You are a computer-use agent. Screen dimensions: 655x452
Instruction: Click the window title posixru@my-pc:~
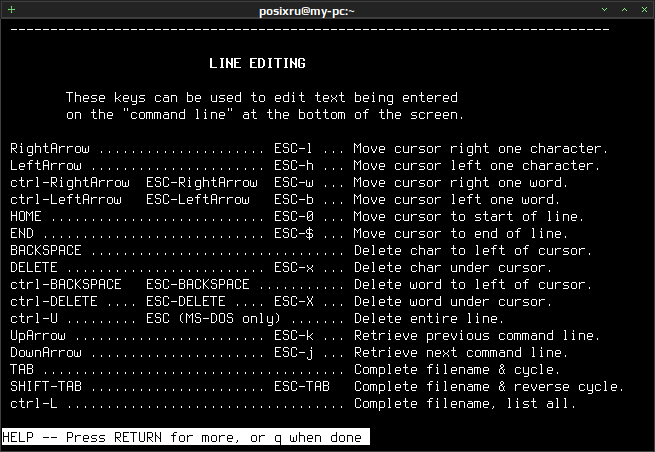click(x=306, y=11)
